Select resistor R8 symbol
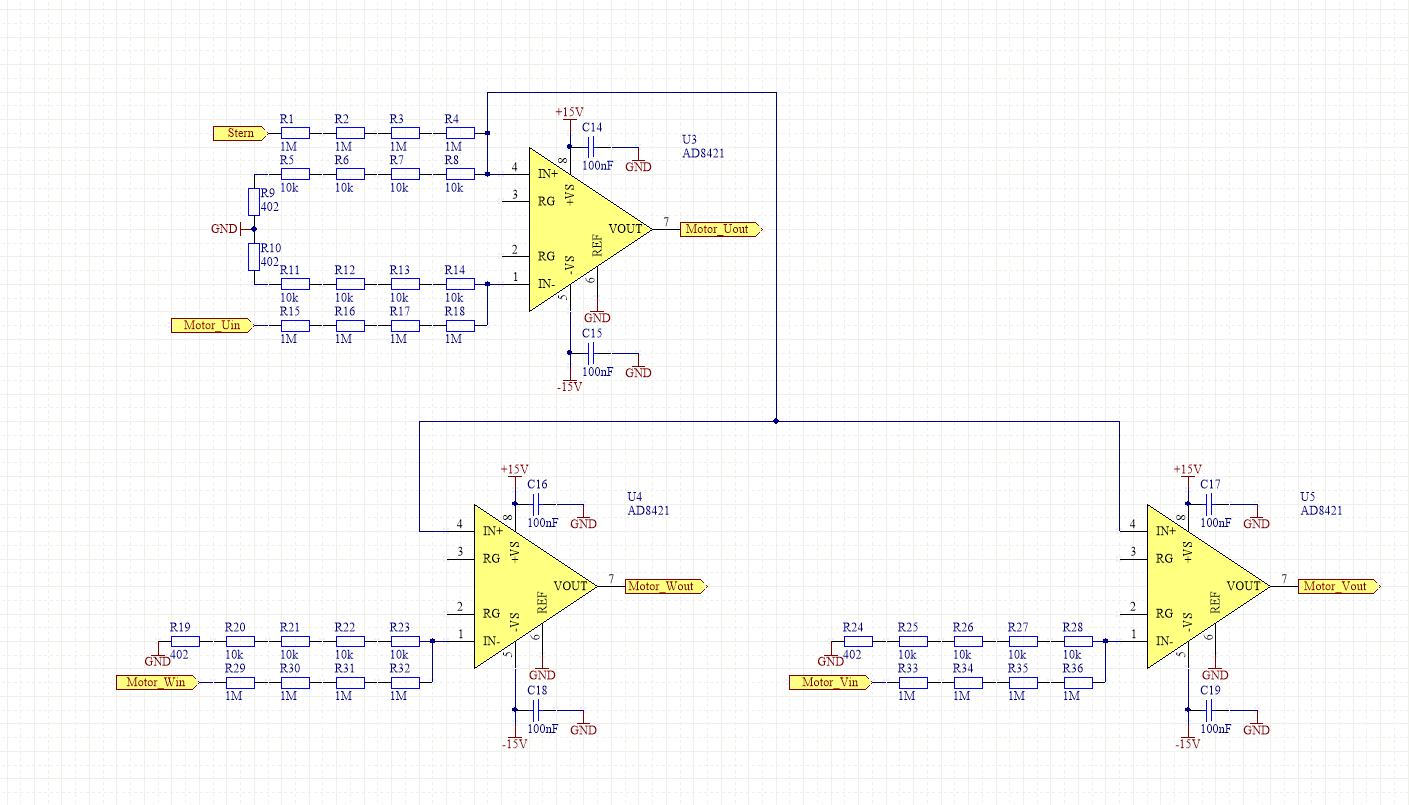Image resolution: width=1409 pixels, height=805 pixels. point(460,174)
